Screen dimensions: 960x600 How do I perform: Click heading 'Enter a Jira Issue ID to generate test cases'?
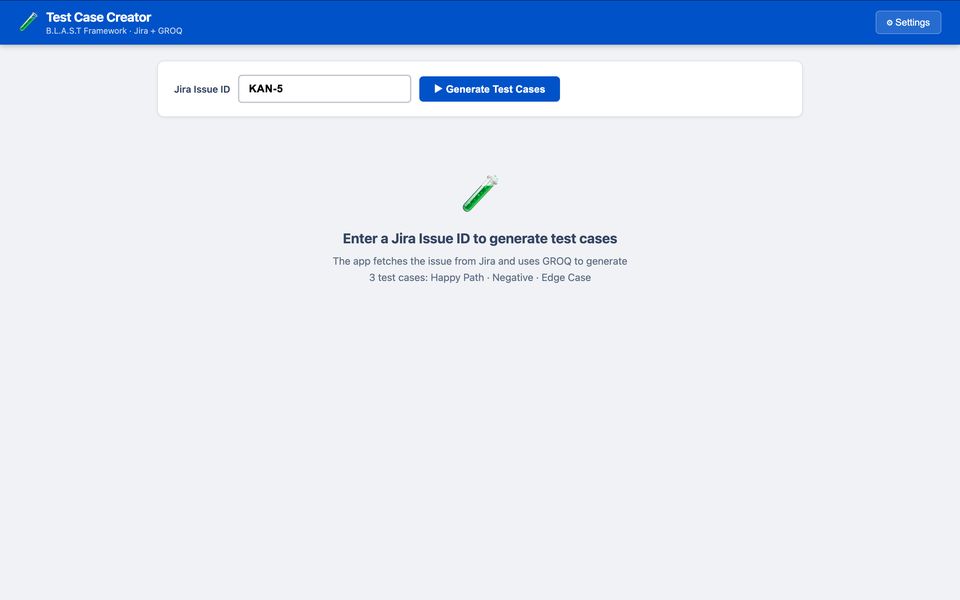(480, 238)
